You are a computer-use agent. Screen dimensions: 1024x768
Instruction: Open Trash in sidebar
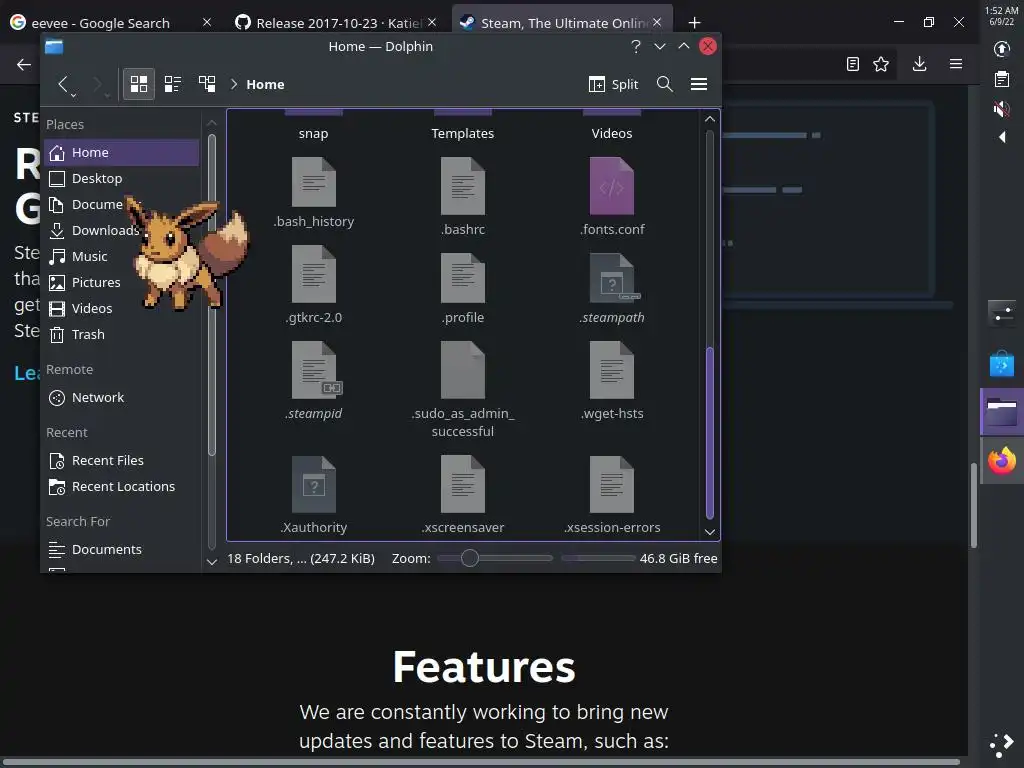pyautogui.click(x=121, y=334)
